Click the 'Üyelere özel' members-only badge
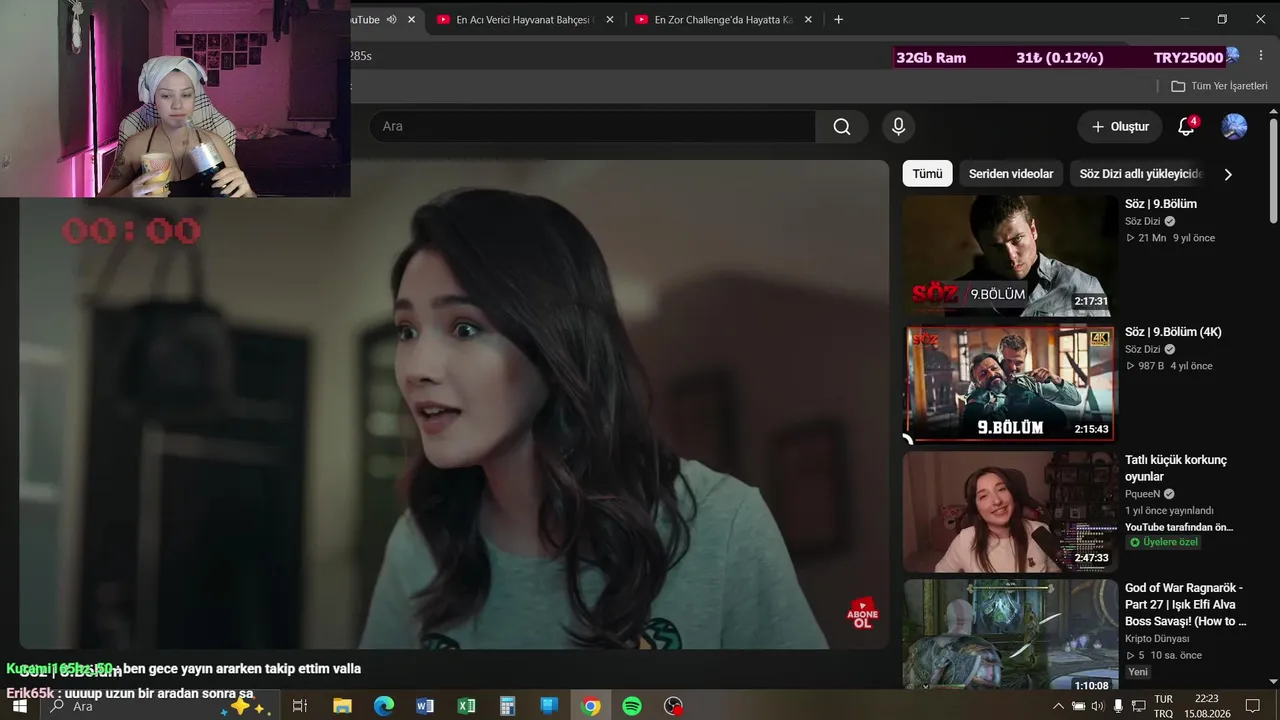 click(x=1163, y=542)
